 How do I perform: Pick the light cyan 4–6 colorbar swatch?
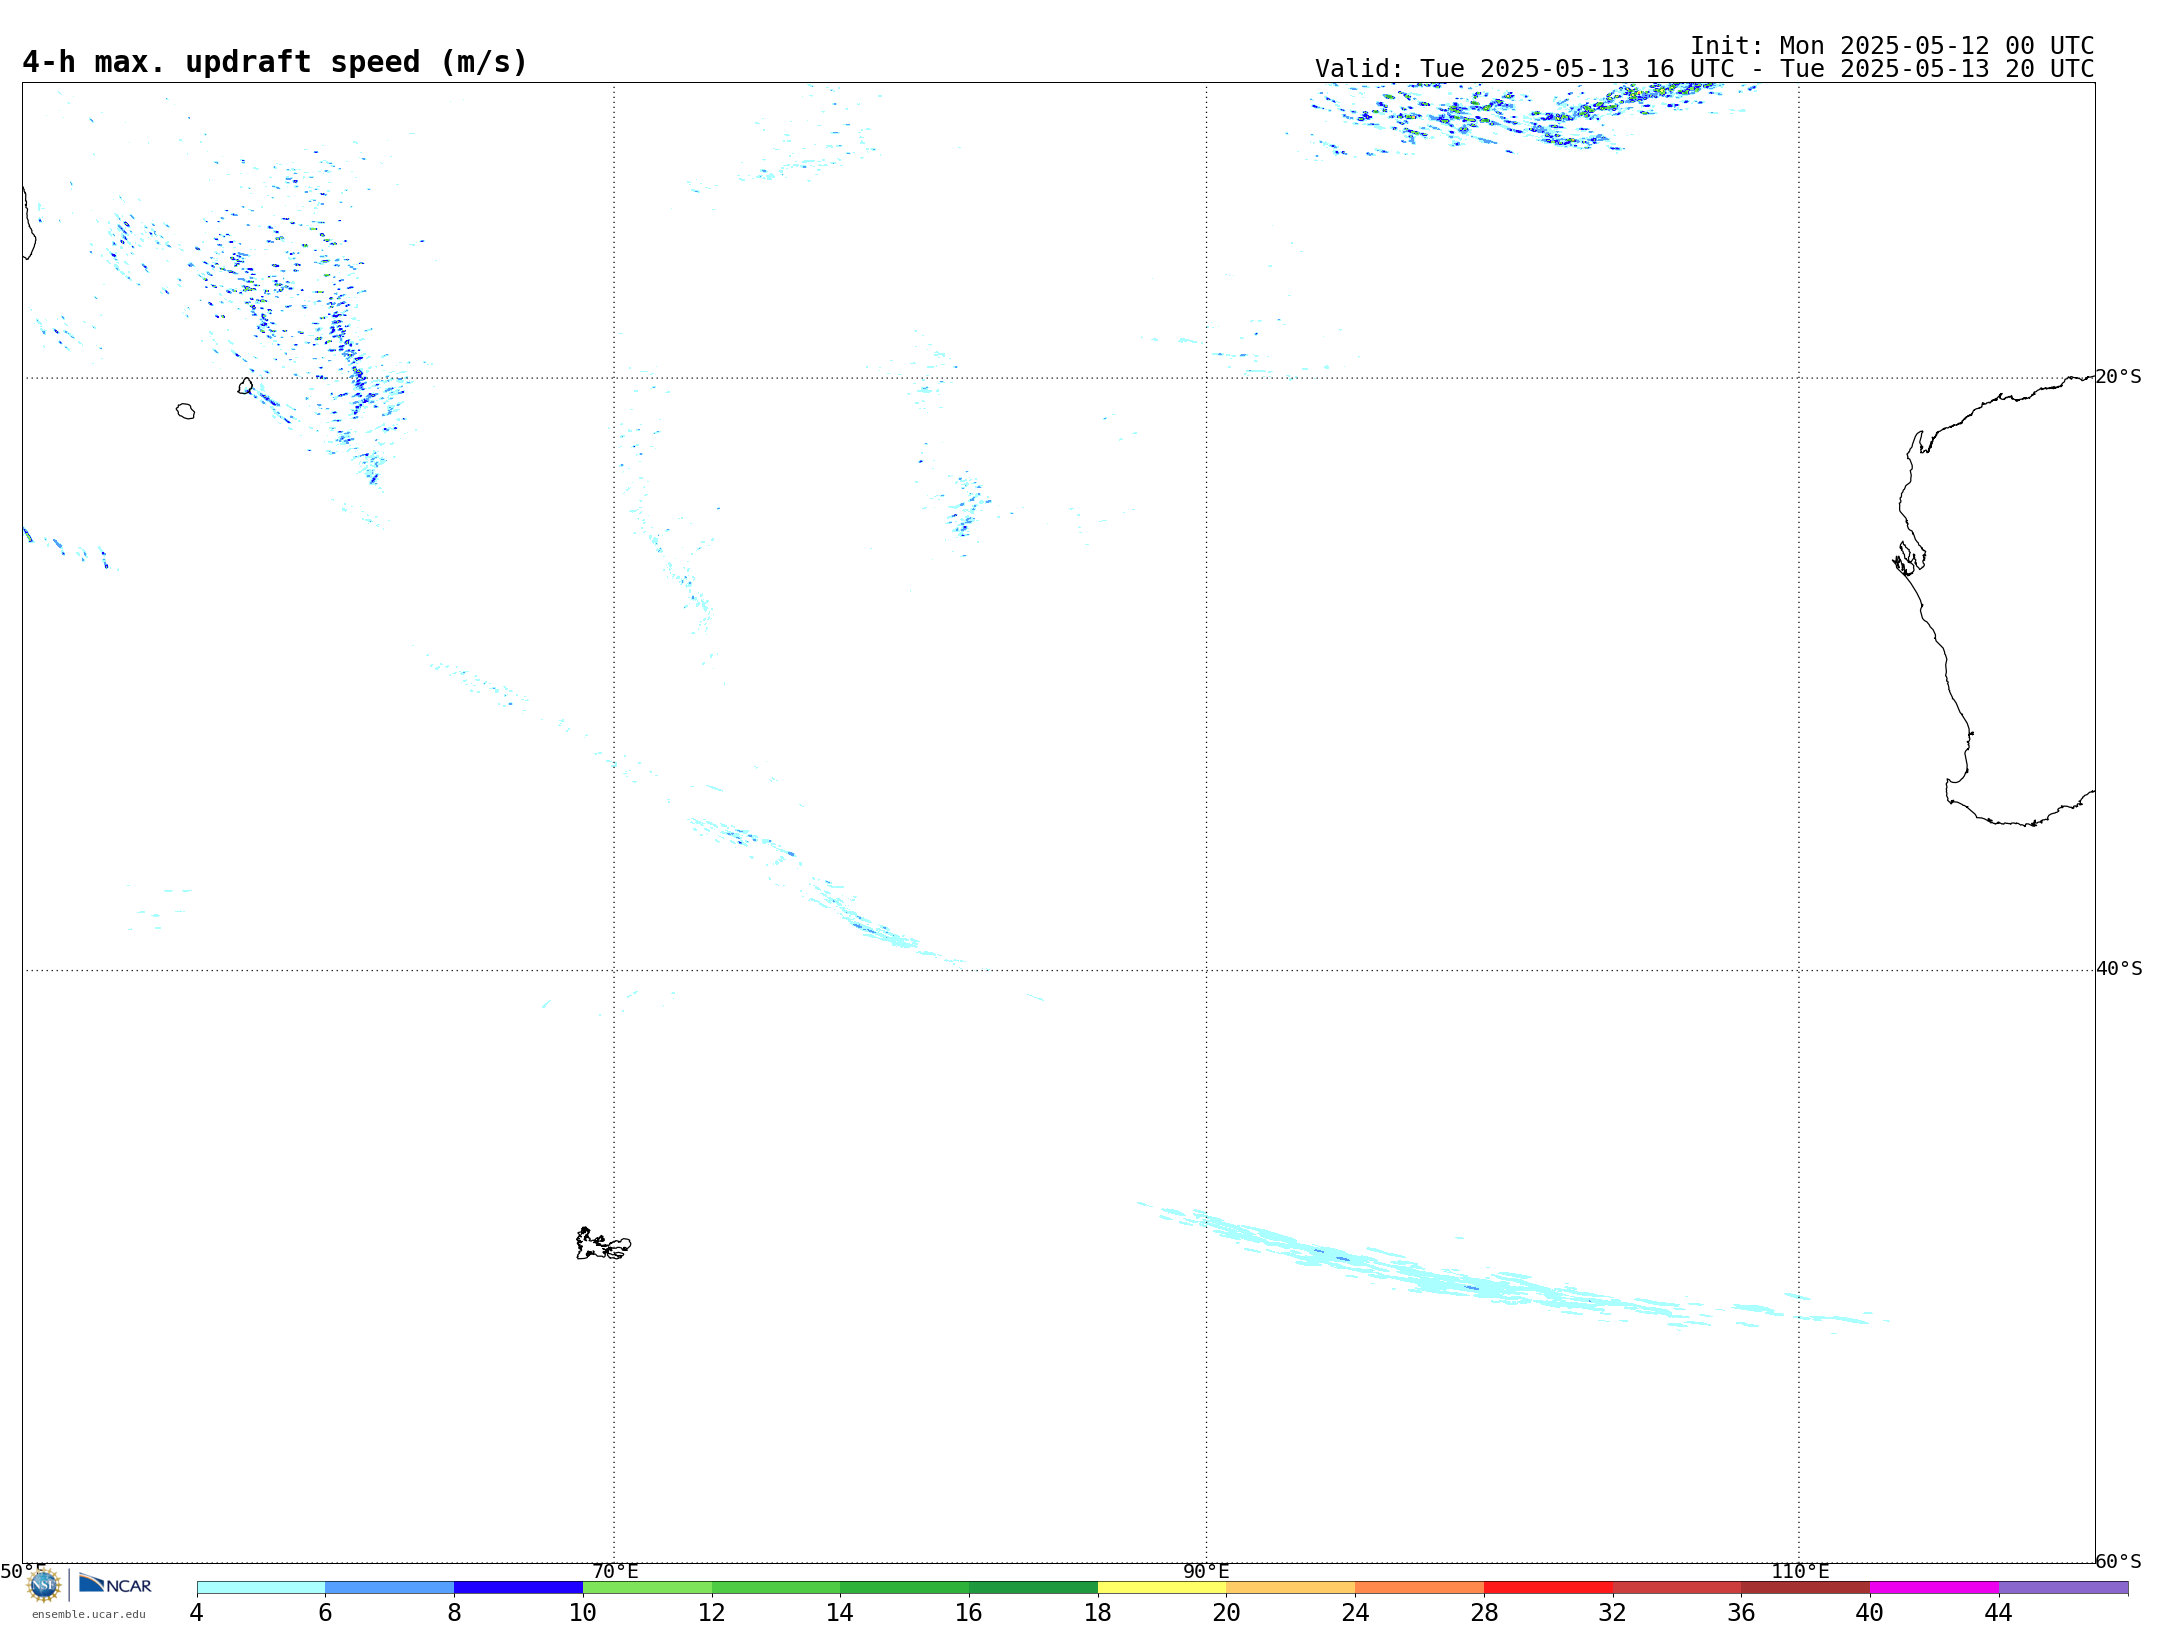[x=261, y=1588]
